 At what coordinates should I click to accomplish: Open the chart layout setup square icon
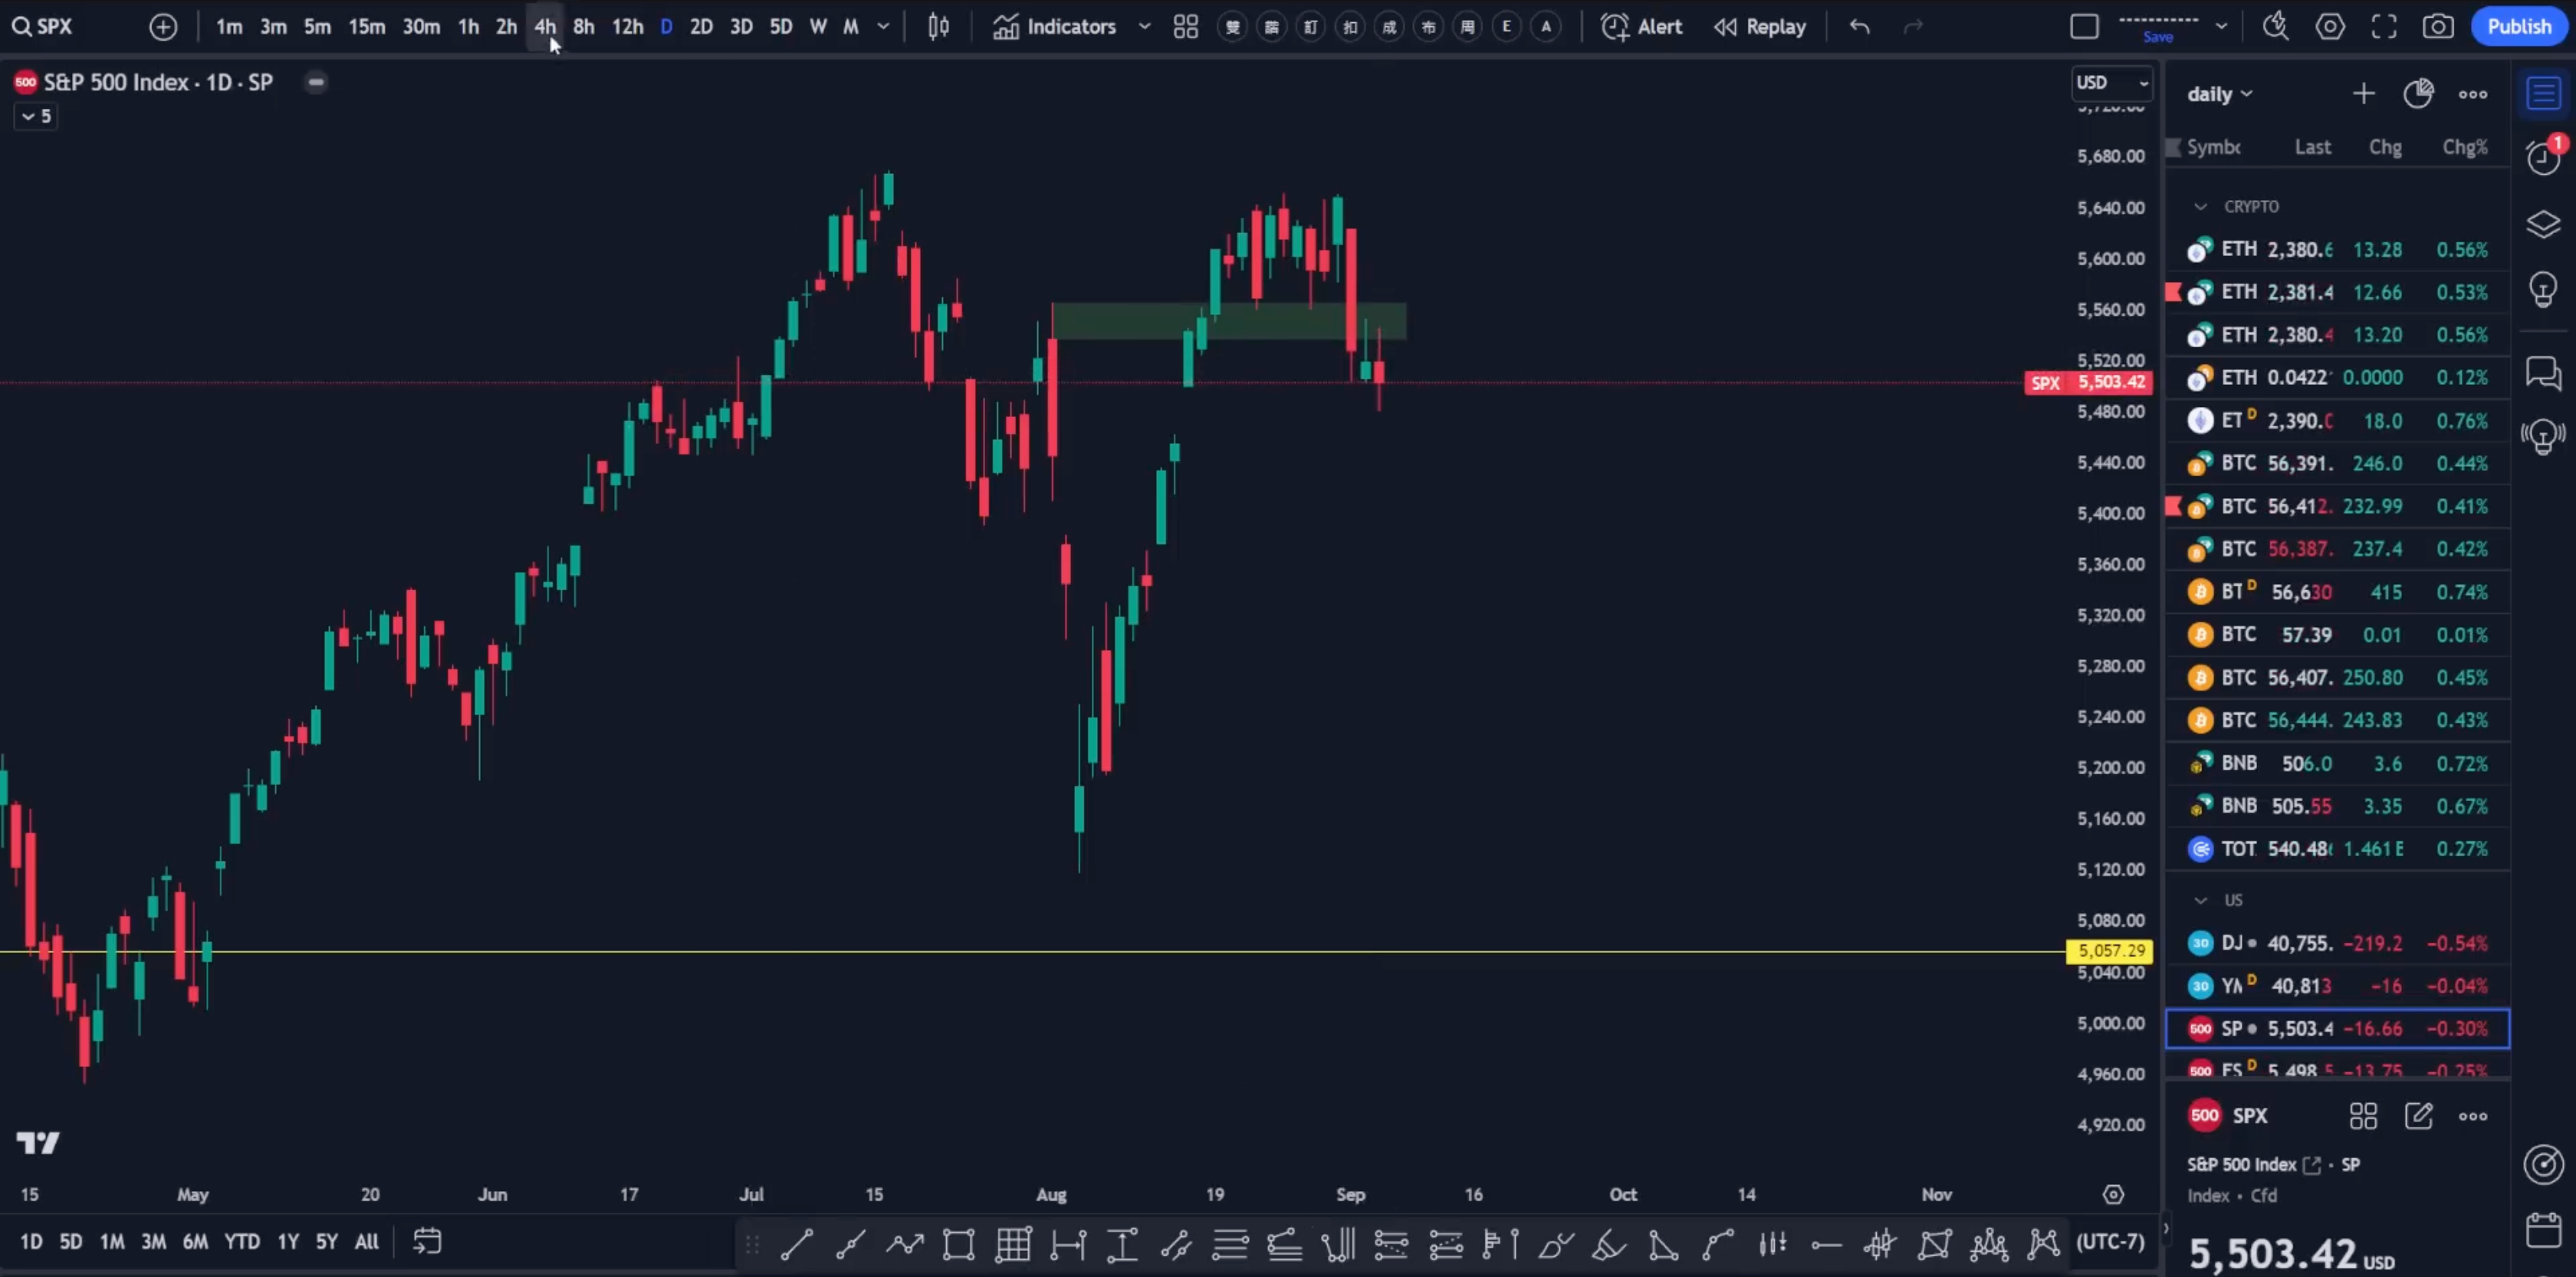tap(2084, 27)
